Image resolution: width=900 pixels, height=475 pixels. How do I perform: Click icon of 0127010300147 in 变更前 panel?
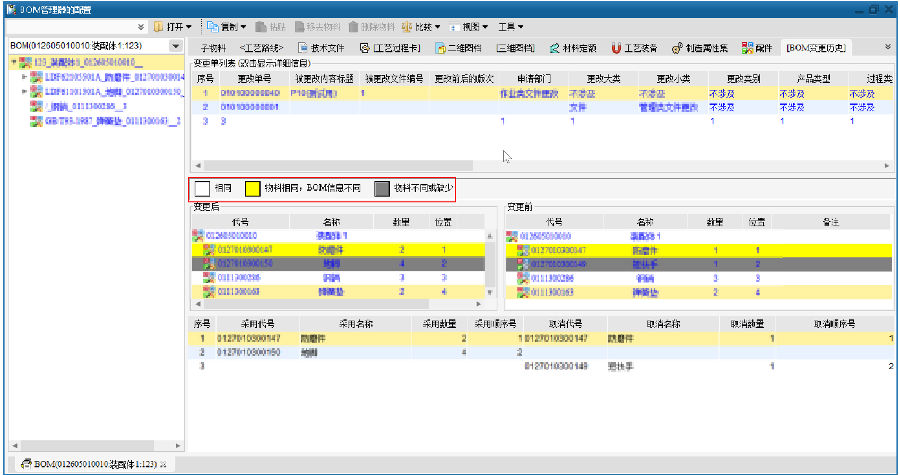point(523,250)
